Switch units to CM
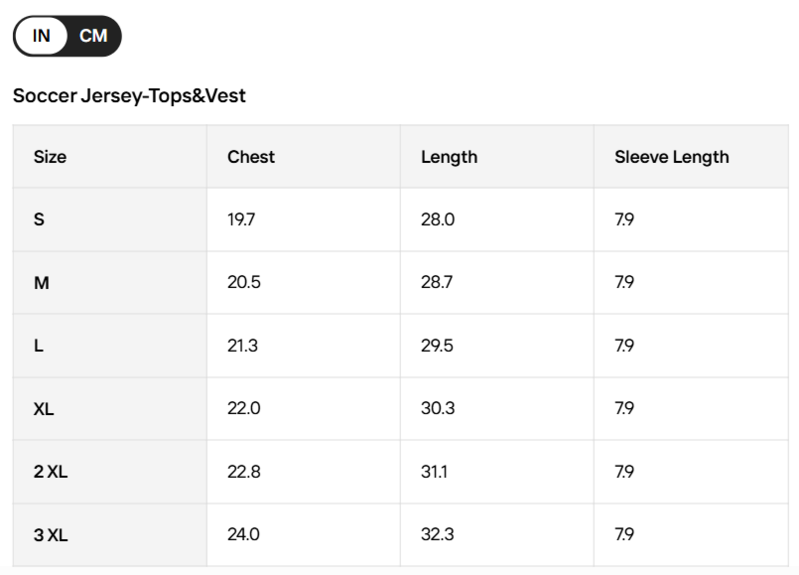This screenshot has width=799, height=575. point(94,36)
